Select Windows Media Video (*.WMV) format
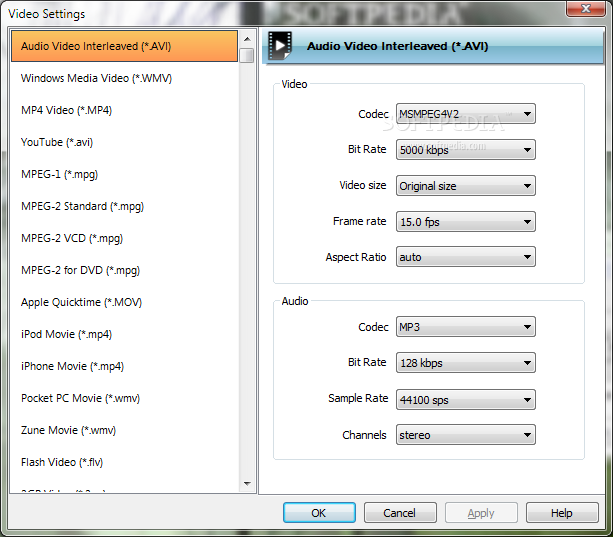 [x=124, y=78]
